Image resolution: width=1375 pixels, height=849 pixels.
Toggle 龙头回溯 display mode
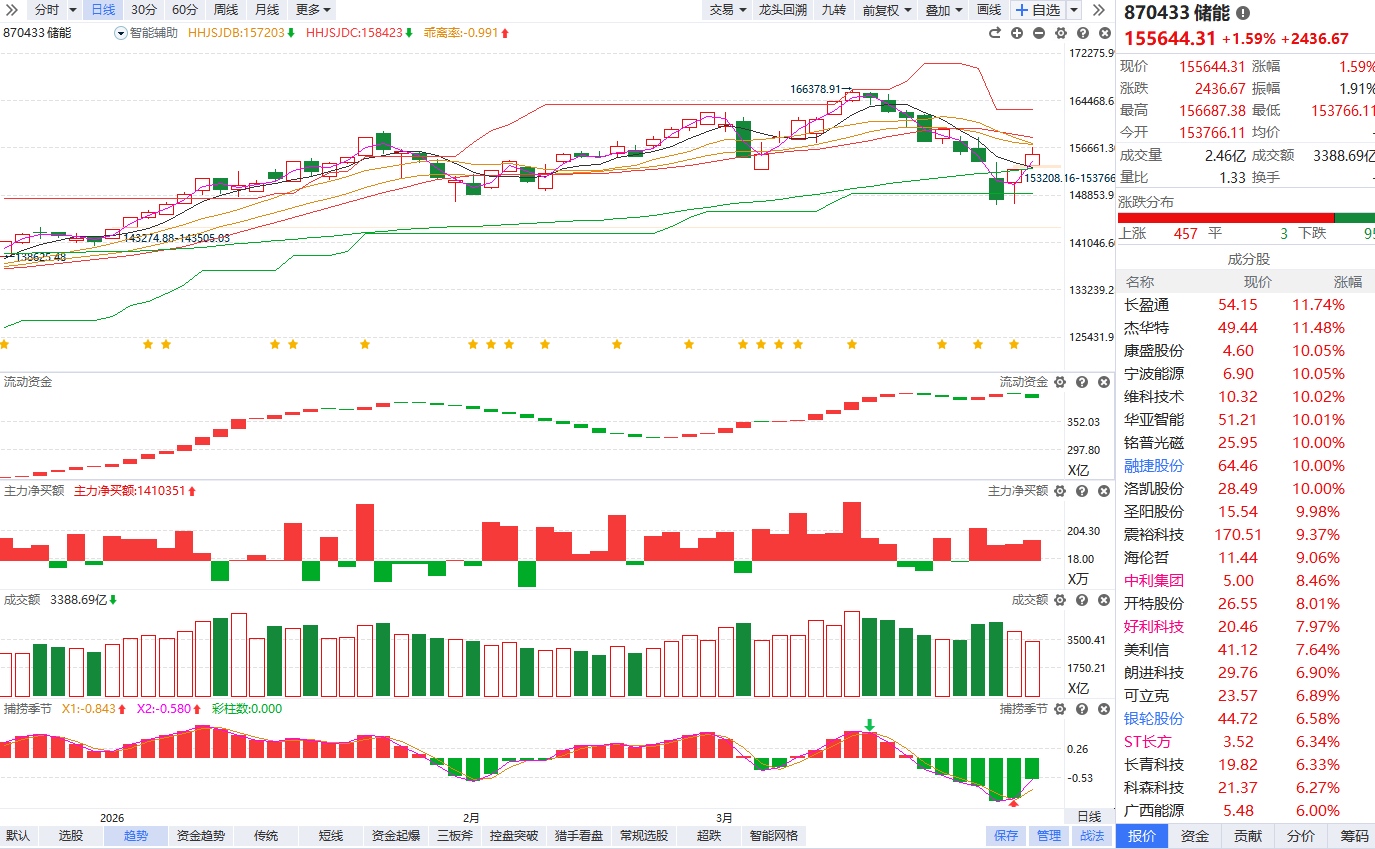coord(782,10)
